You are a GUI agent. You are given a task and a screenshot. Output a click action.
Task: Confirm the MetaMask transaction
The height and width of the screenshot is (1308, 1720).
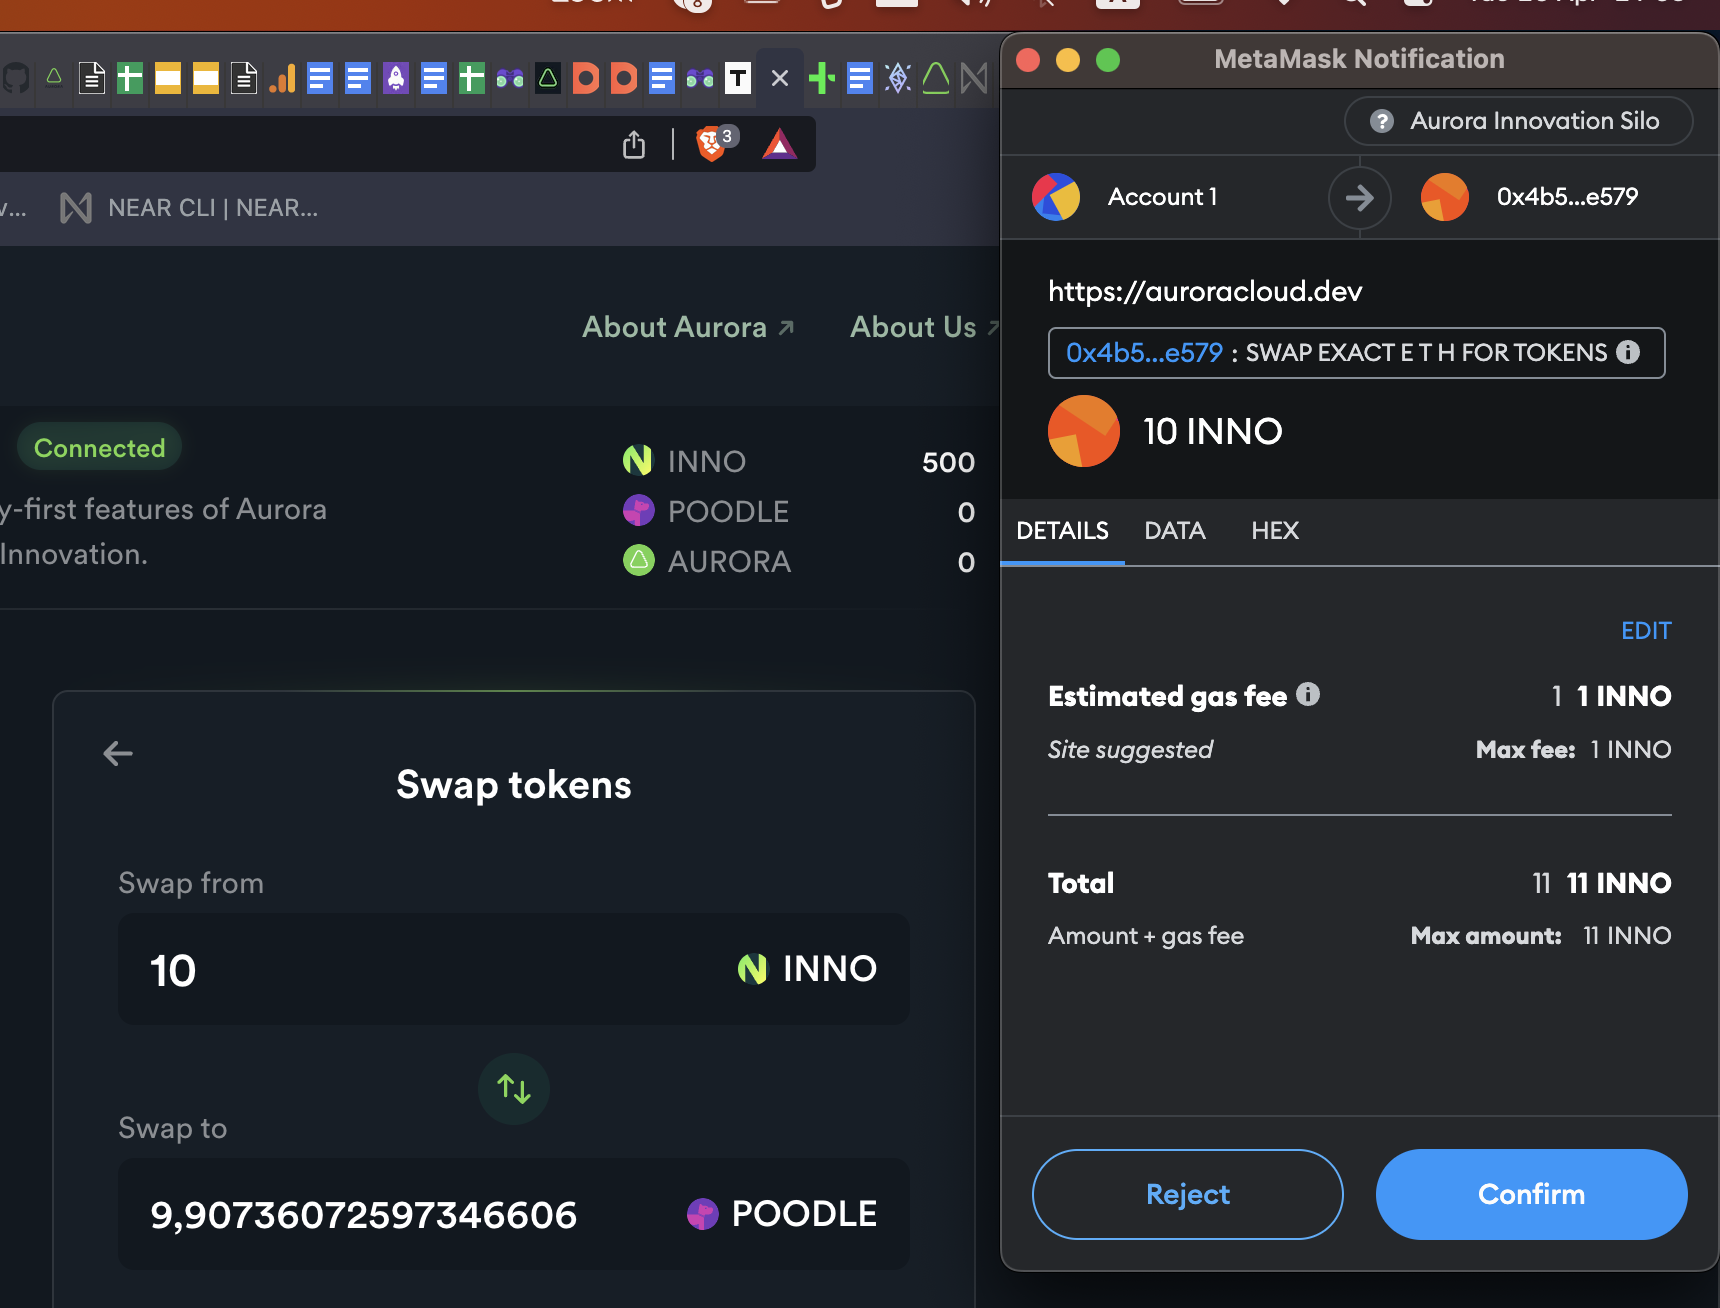point(1532,1194)
